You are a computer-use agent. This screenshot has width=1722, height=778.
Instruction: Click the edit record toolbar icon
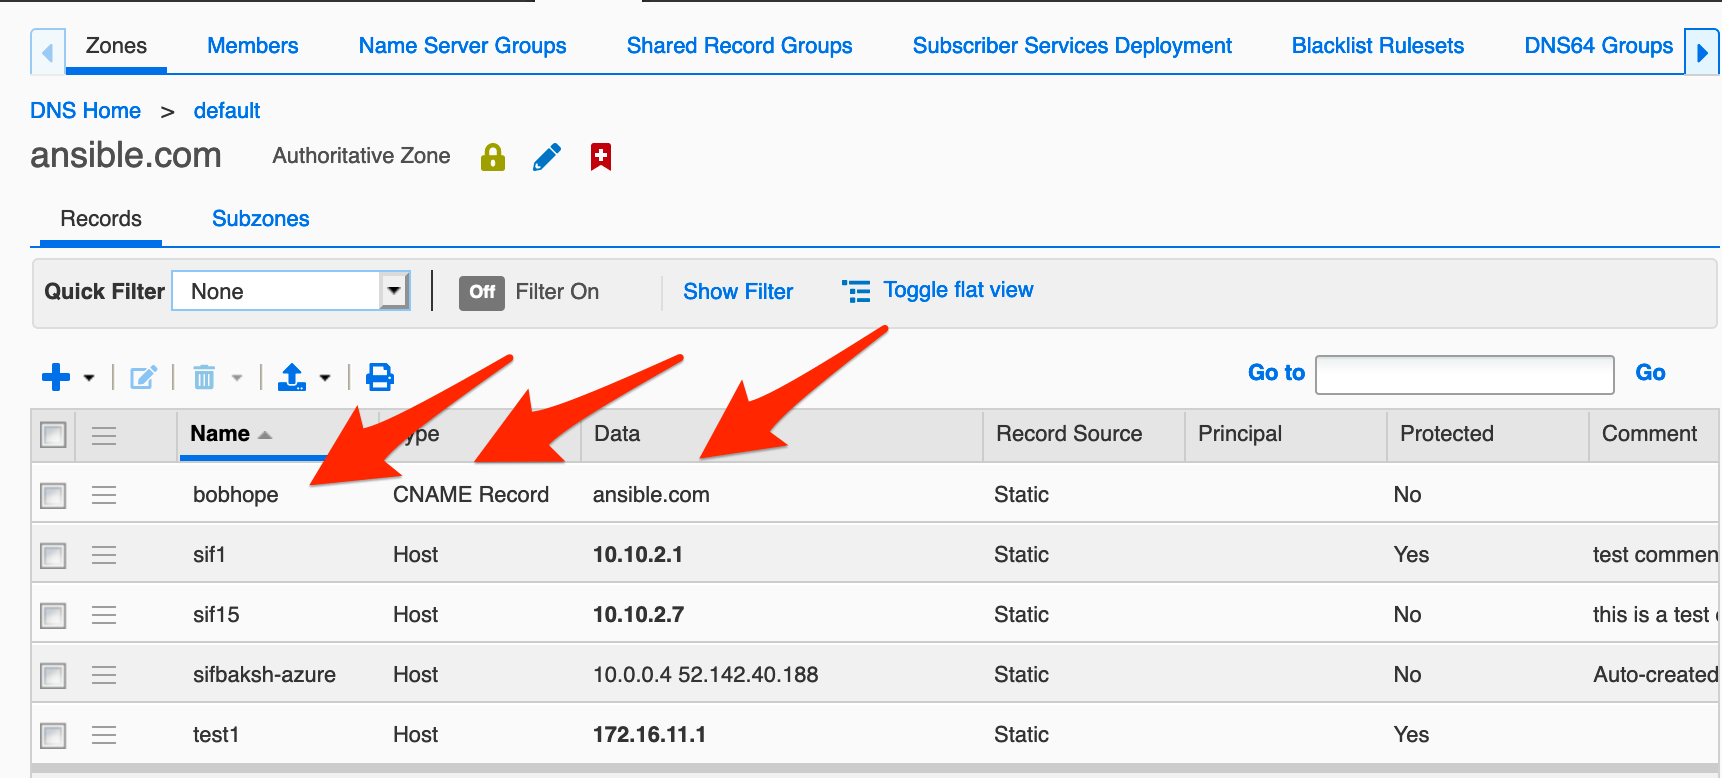pyautogui.click(x=143, y=377)
